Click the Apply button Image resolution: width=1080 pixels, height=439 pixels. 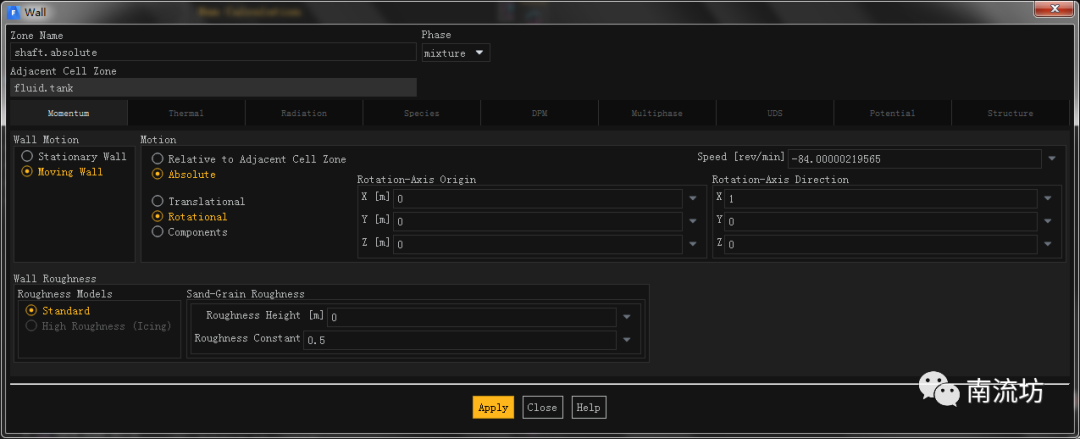click(x=493, y=407)
